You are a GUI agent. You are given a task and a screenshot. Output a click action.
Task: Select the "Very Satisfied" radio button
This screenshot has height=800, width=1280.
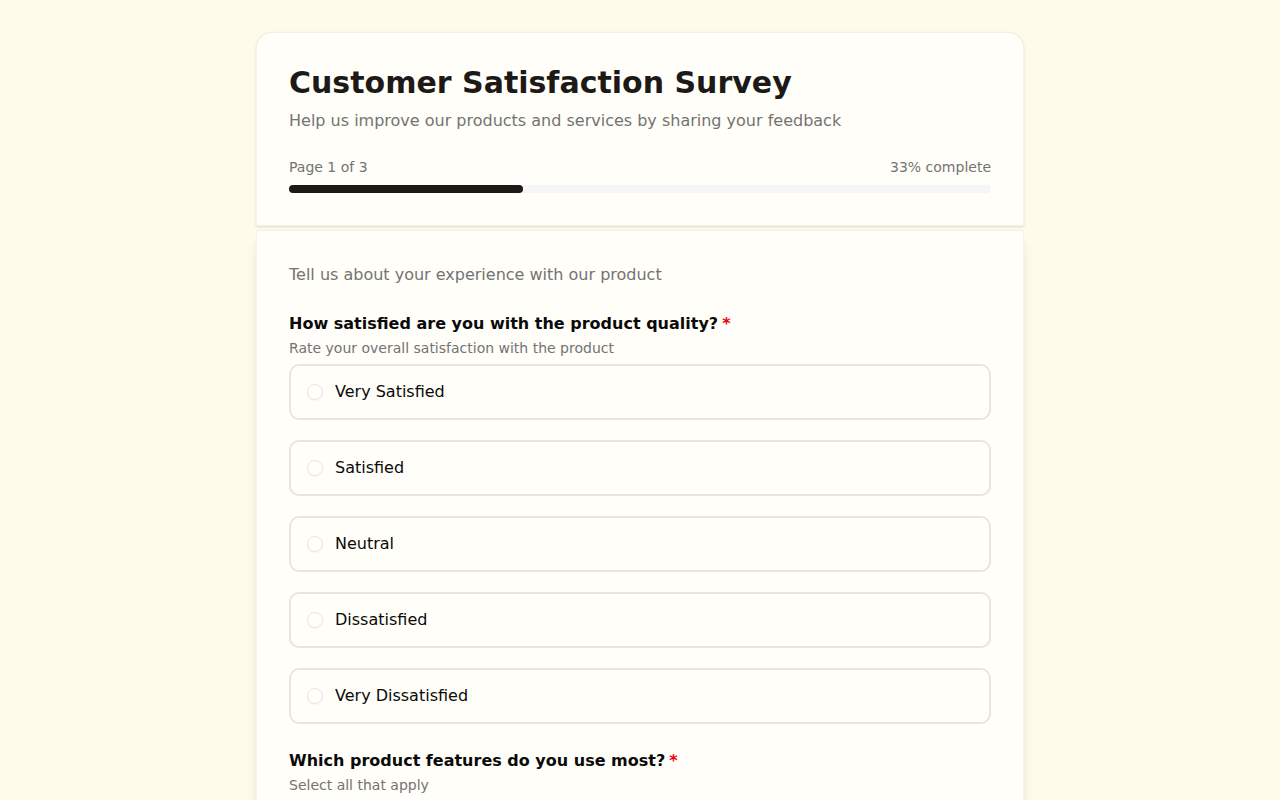(x=315, y=392)
